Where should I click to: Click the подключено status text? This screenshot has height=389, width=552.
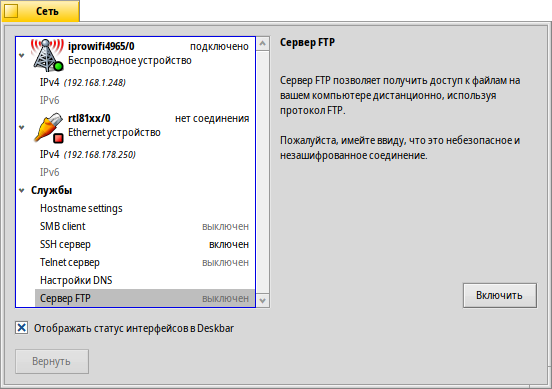(x=219, y=46)
